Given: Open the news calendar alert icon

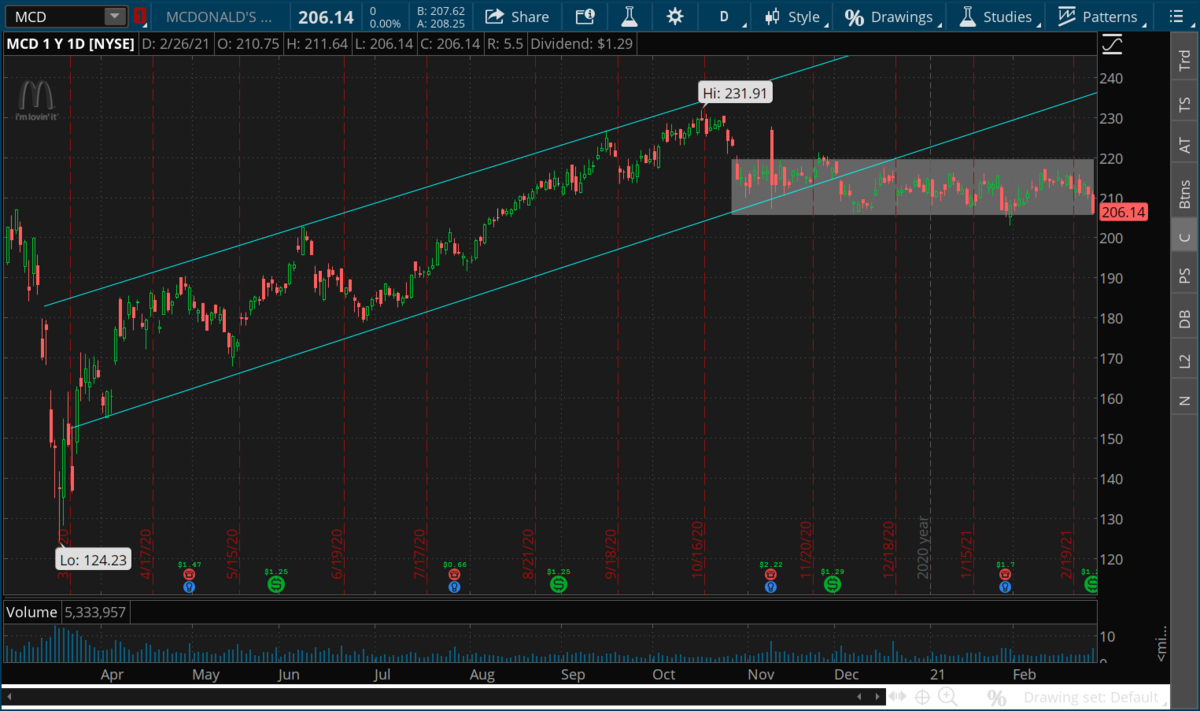Looking at the screenshot, I should point(584,16).
